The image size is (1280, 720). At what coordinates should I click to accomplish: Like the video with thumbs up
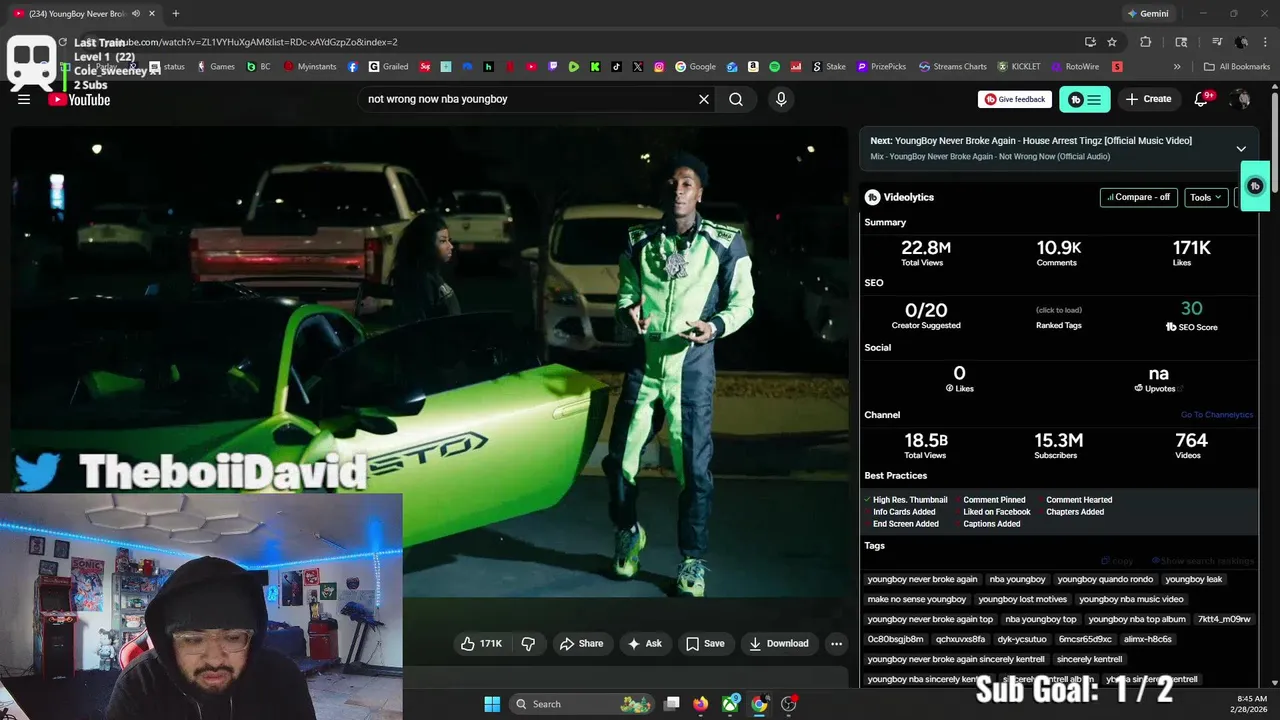pos(481,643)
